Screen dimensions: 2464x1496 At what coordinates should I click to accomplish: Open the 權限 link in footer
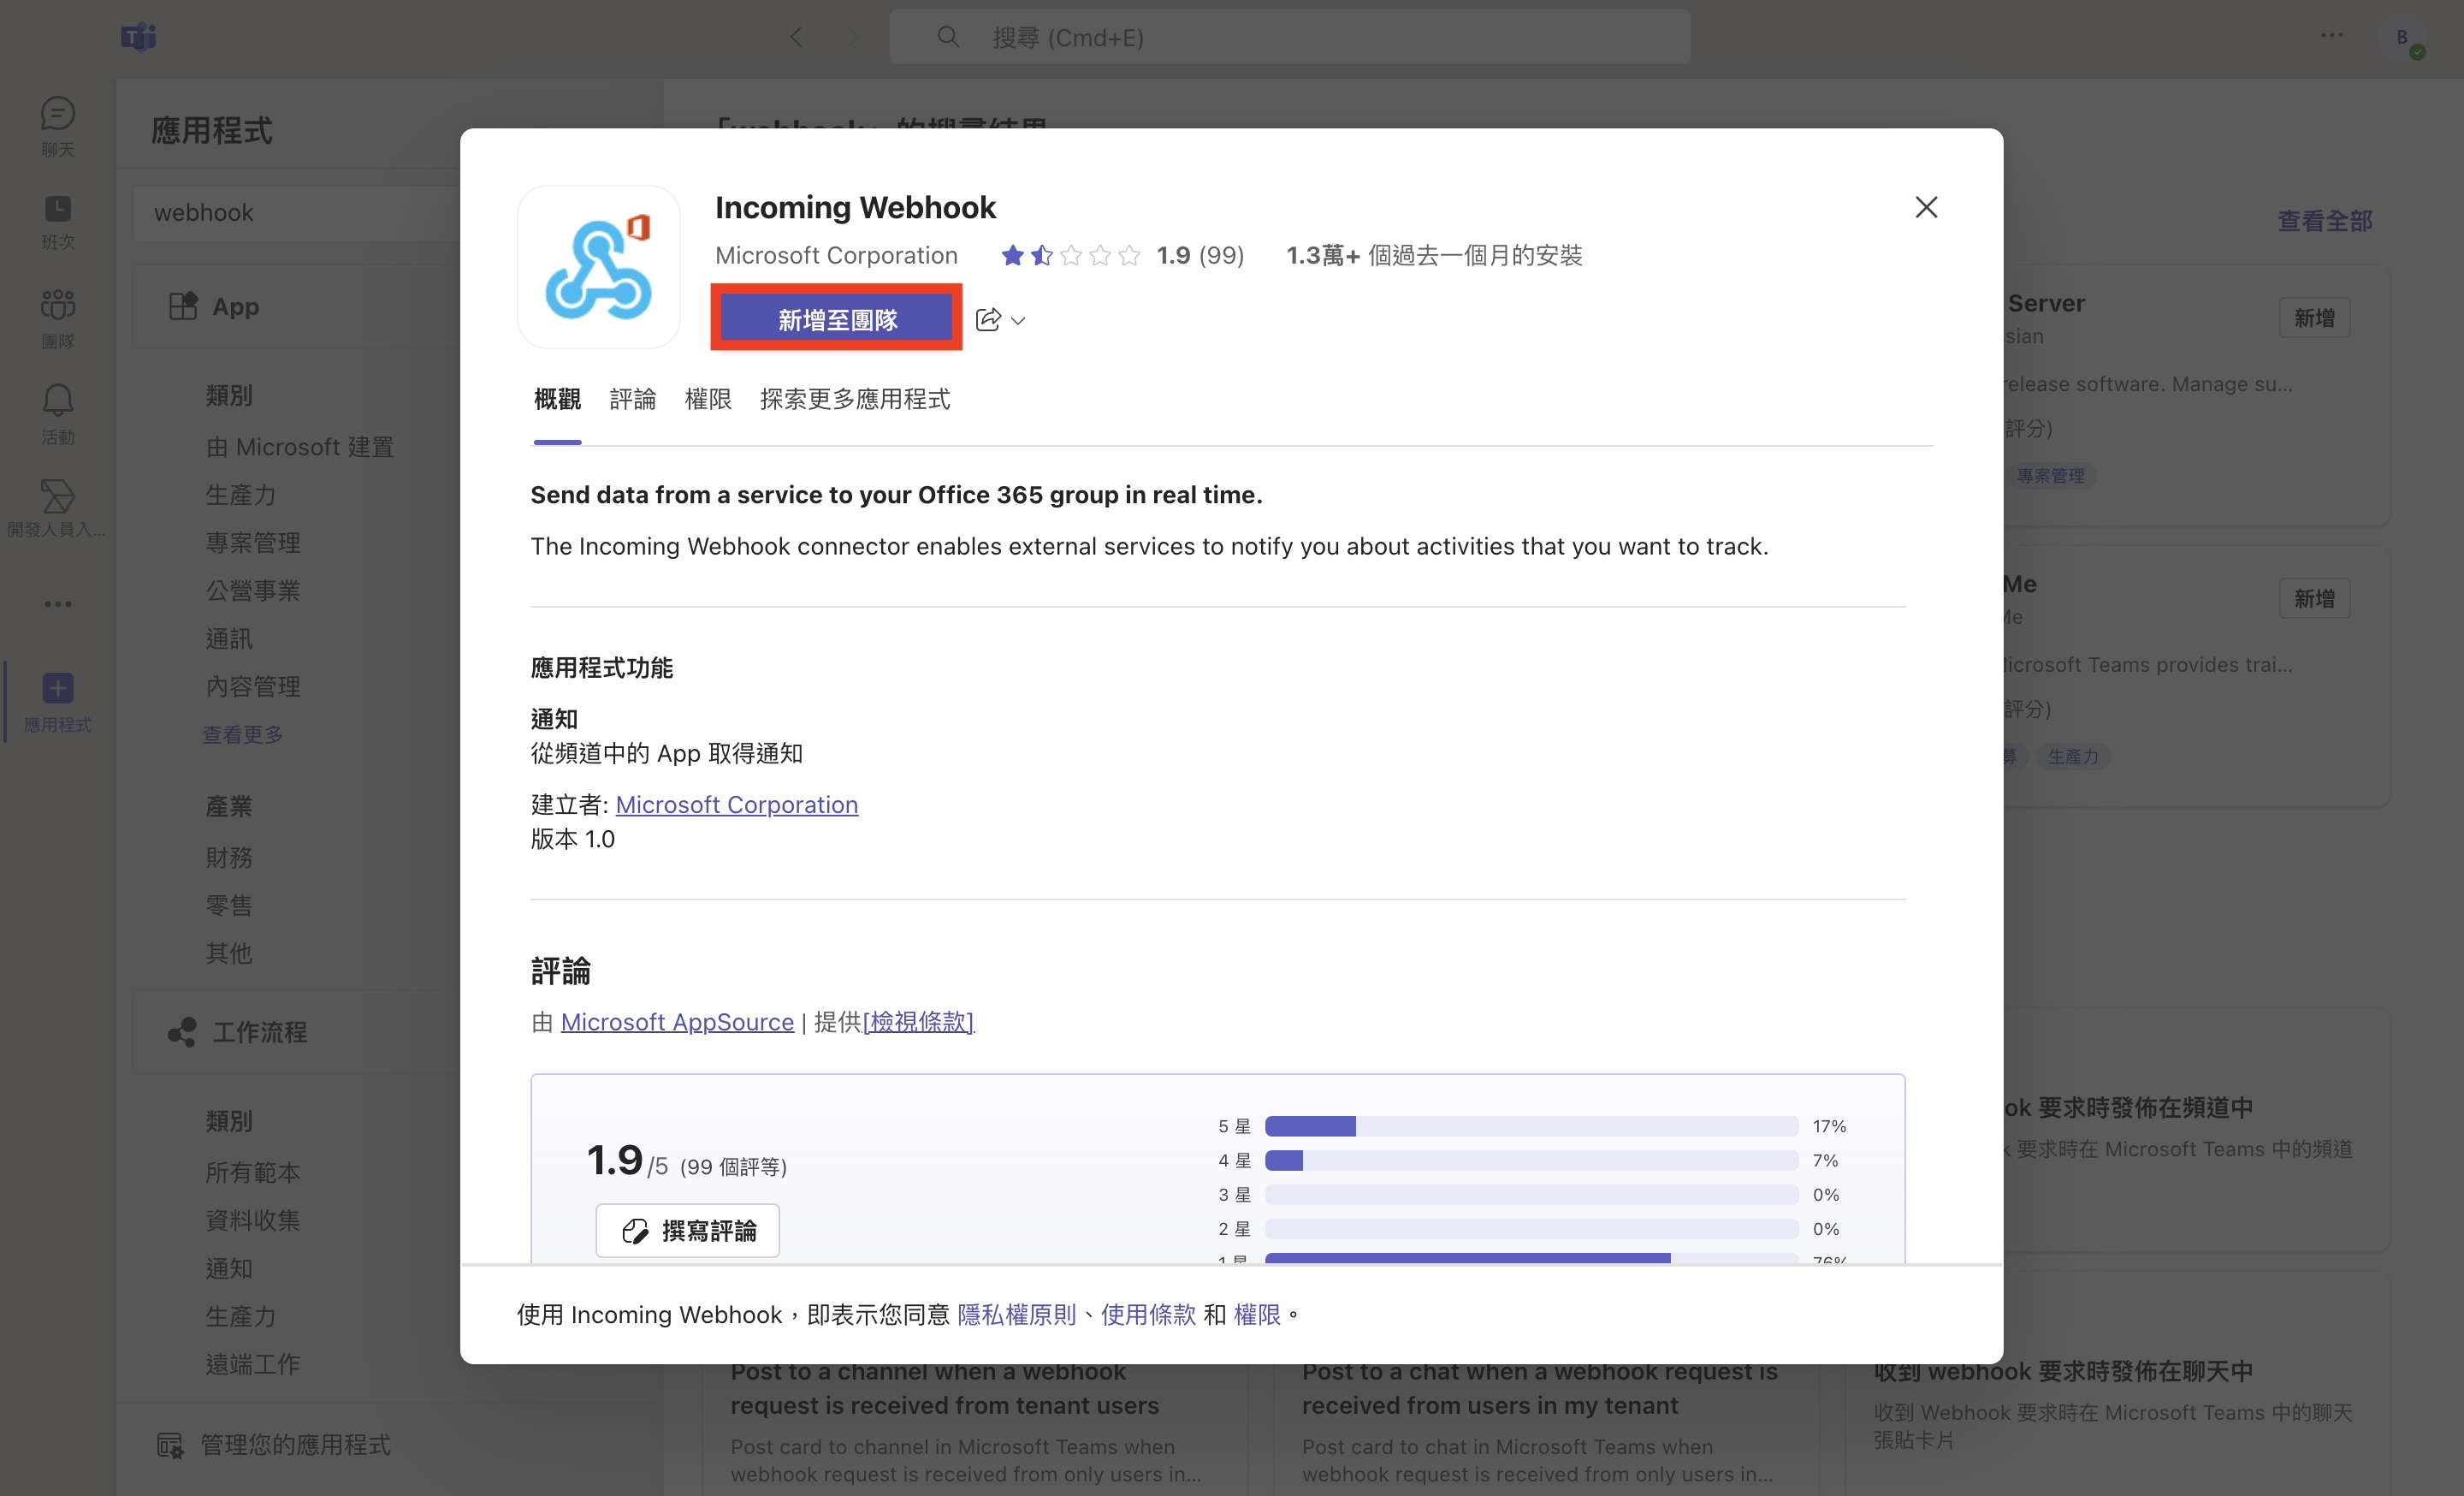[1257, 1314]
